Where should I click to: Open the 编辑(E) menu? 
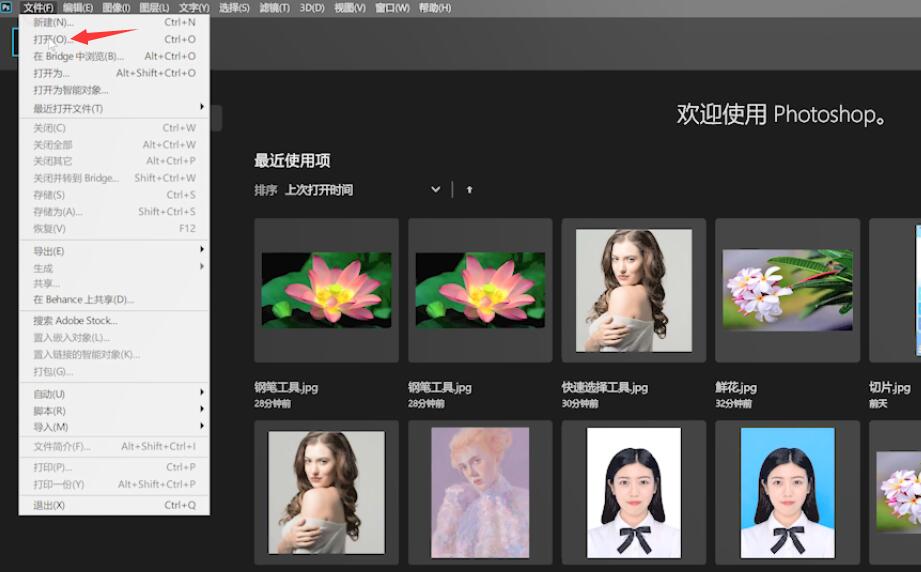[78, 8]
